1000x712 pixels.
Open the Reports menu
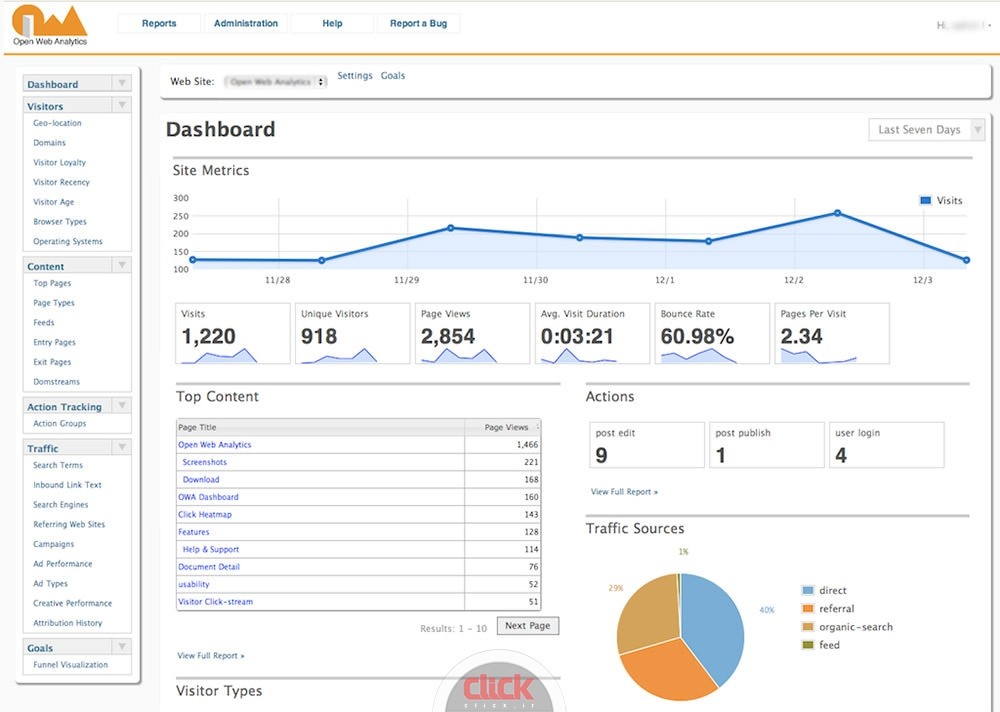tap(159, 24)
